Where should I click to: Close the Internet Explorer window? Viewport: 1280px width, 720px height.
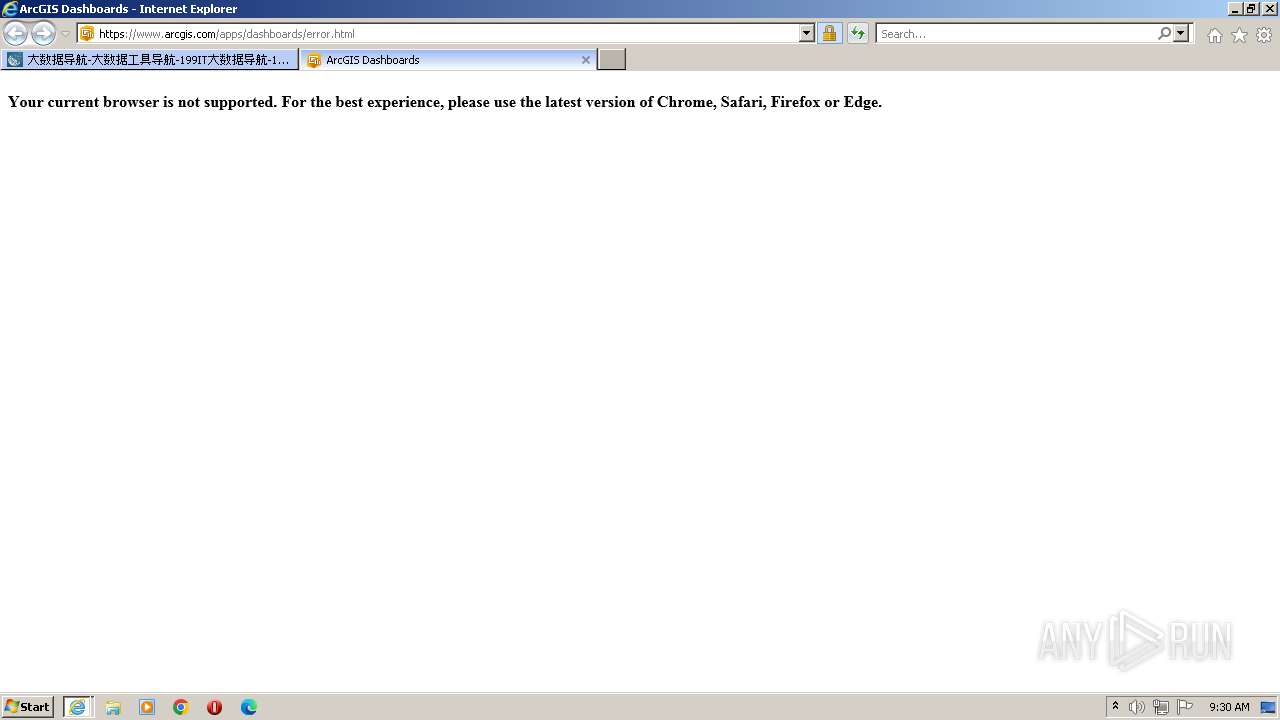(1270, 9)
